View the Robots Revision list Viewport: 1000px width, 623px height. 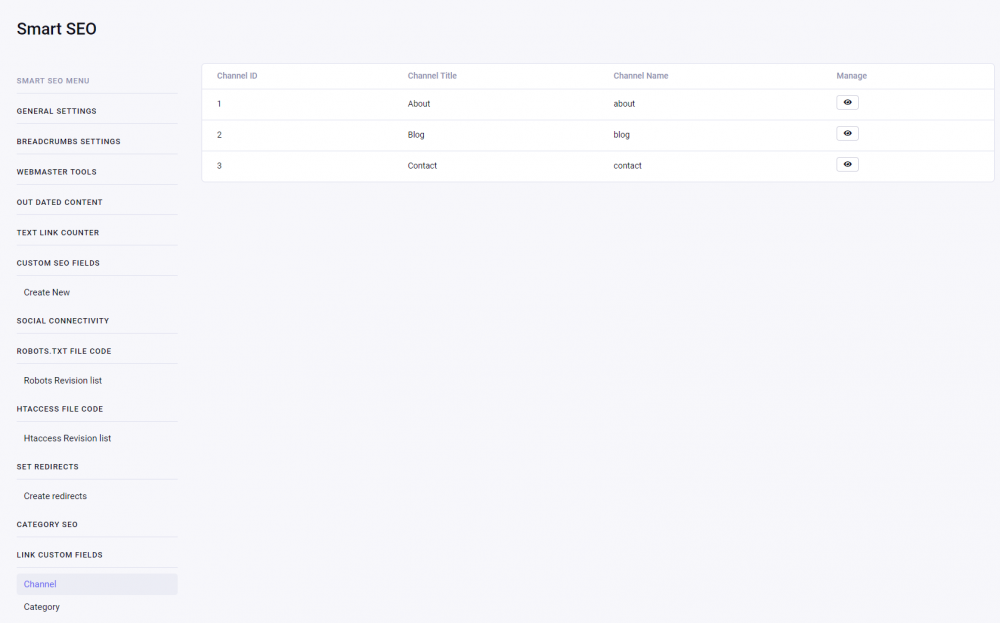tap(62, 380)
